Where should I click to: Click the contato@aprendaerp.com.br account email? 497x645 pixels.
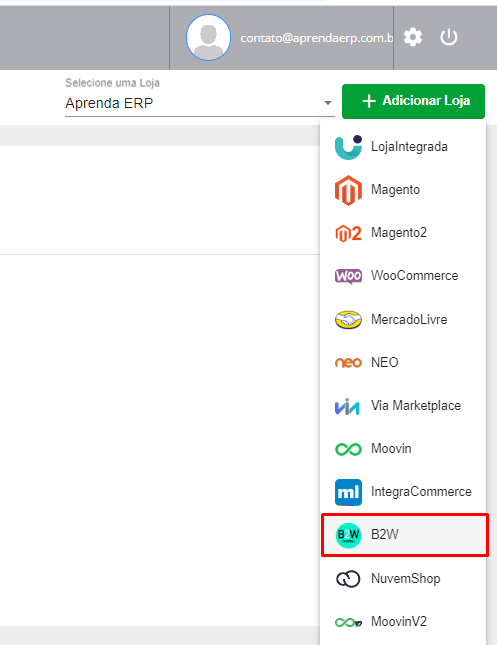(317, 38)
